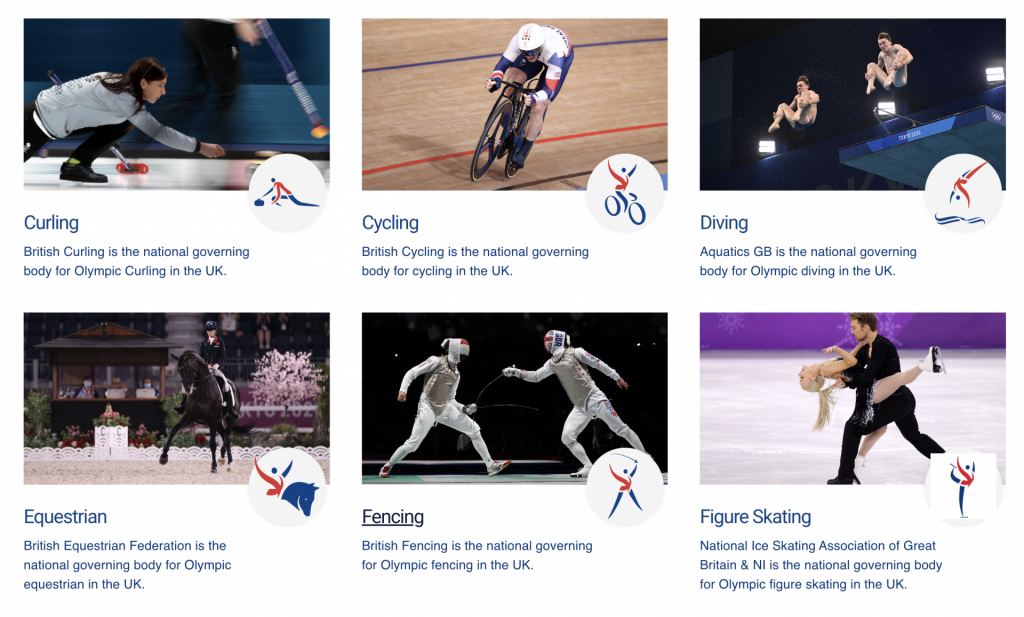
Task: Click the Fencing sport pictogram icon
Action: point(625,486)
